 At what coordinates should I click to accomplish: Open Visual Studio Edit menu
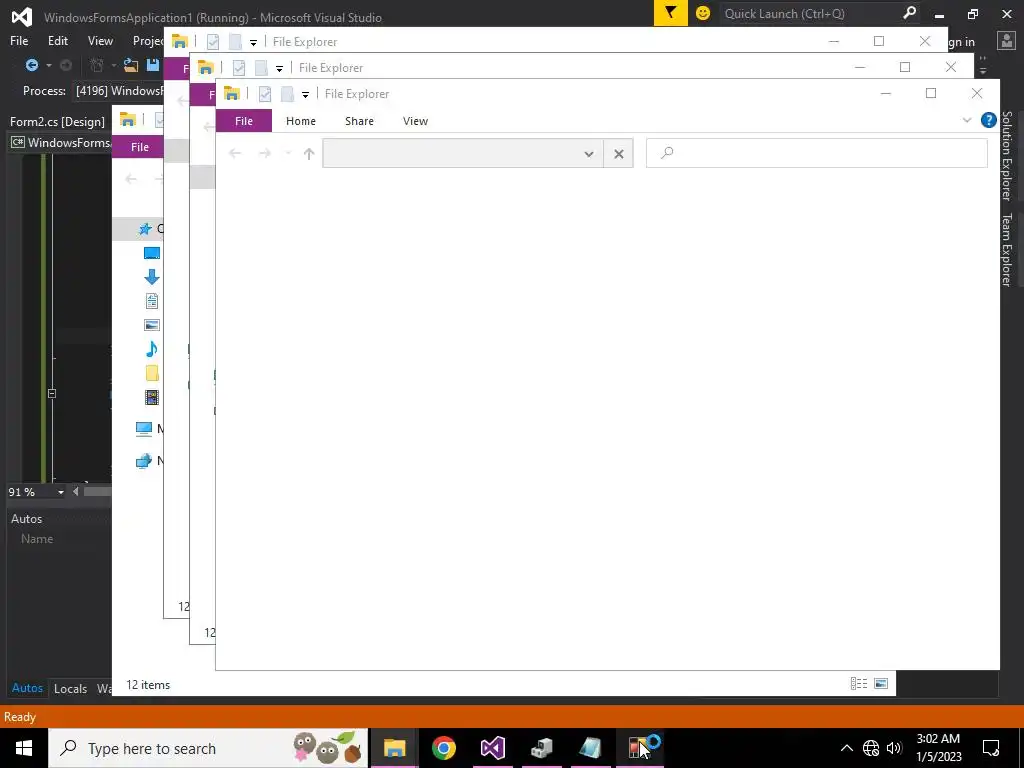(x=57, y=40)
